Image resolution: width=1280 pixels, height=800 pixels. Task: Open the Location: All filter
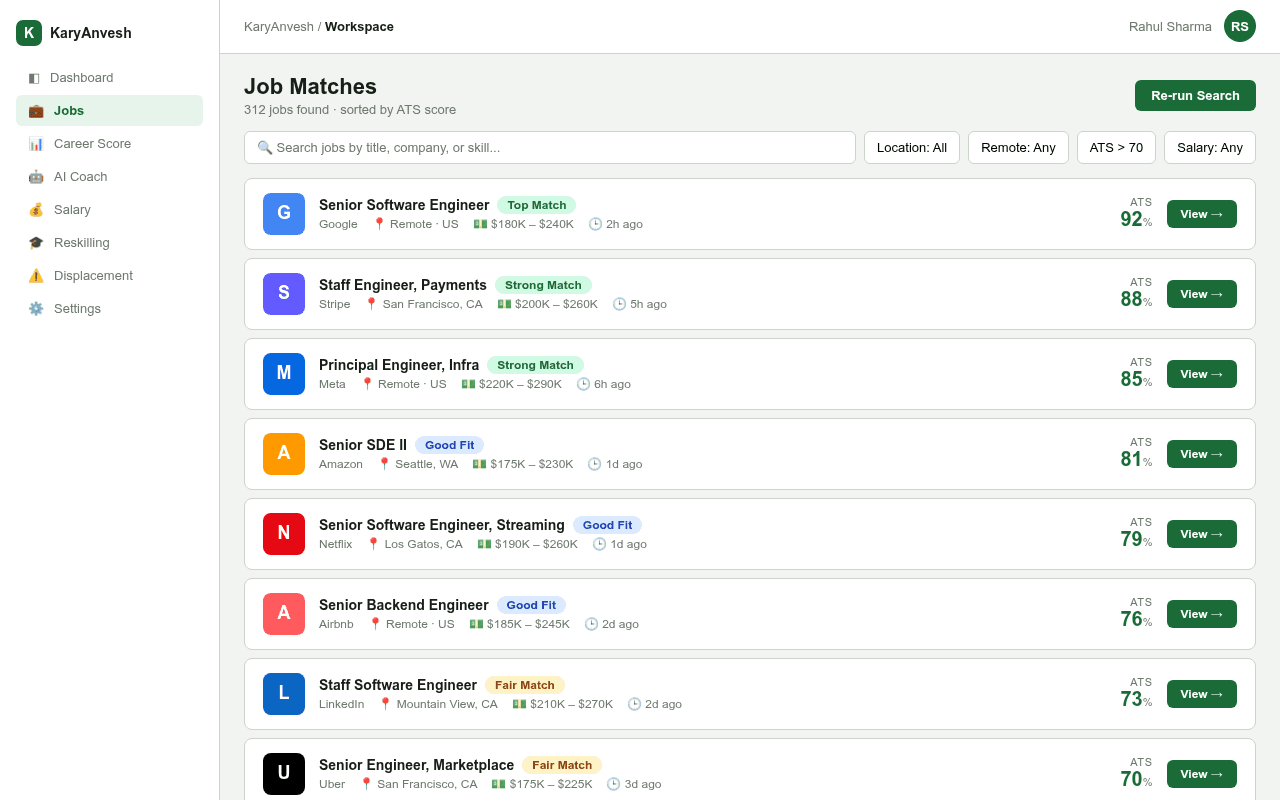coord(912,148)
